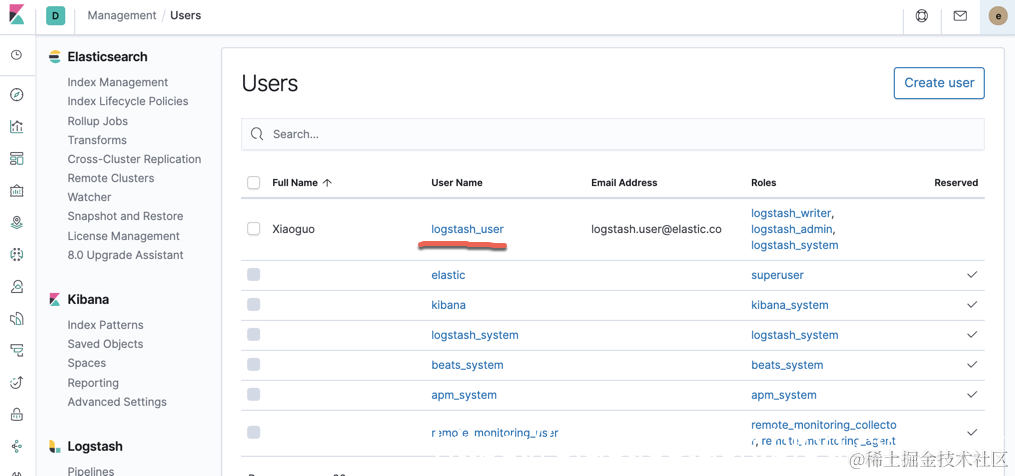Open Remote Clusters page
1015x476 pixels.
111,178
